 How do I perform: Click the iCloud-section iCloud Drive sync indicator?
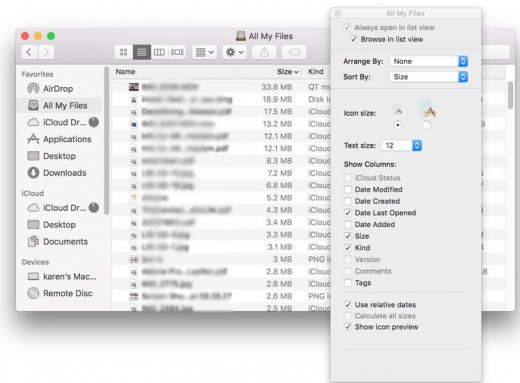[x=94, y=208]
